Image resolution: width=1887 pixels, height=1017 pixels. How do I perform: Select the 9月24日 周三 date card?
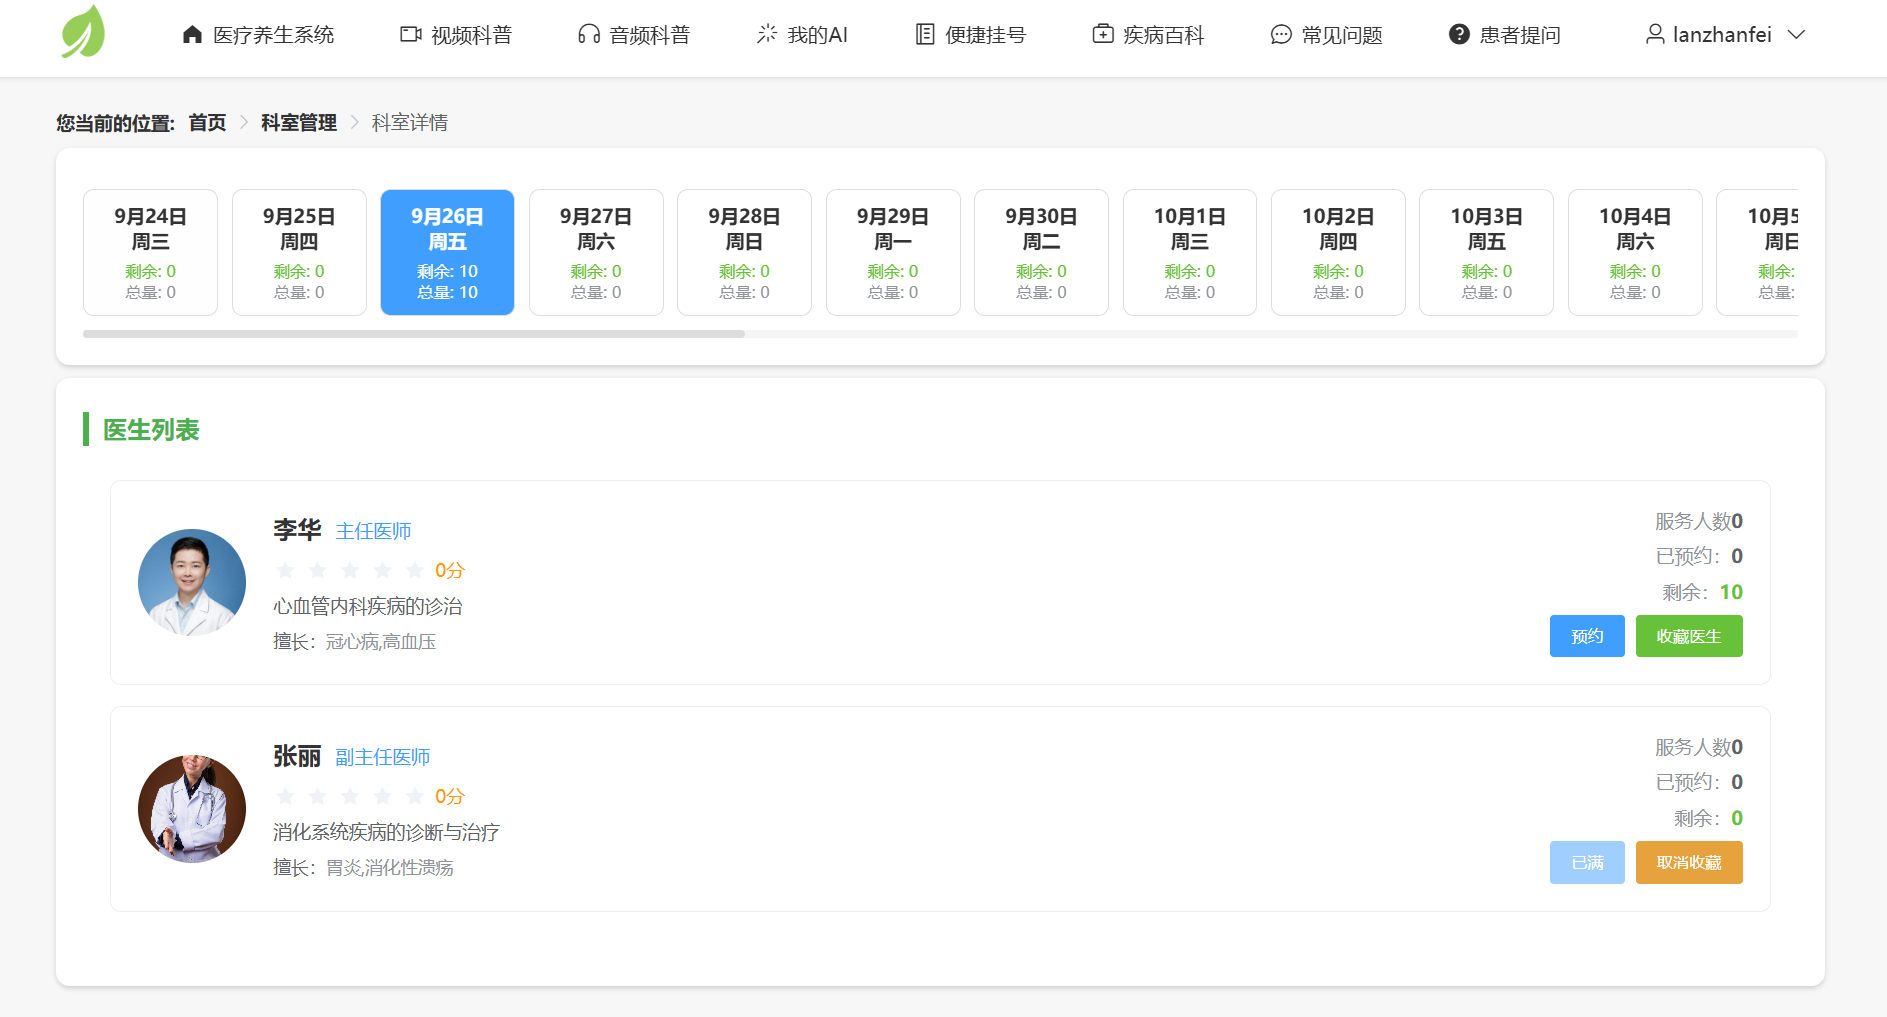(150, 252)
